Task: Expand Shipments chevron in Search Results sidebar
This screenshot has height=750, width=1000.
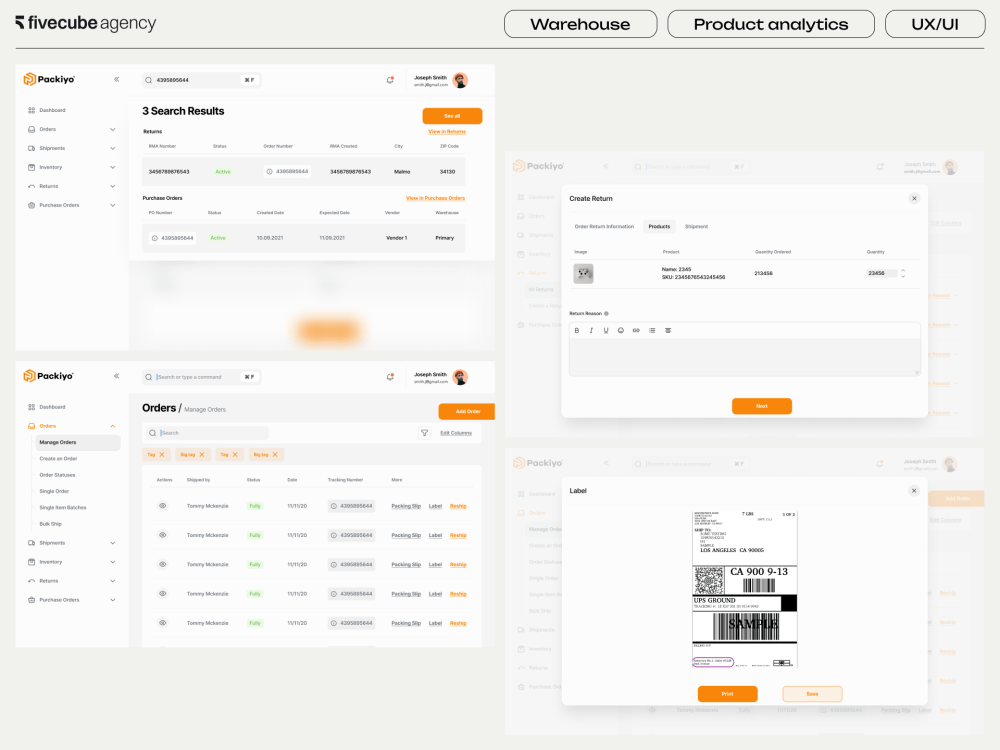Action: [113, 149]
